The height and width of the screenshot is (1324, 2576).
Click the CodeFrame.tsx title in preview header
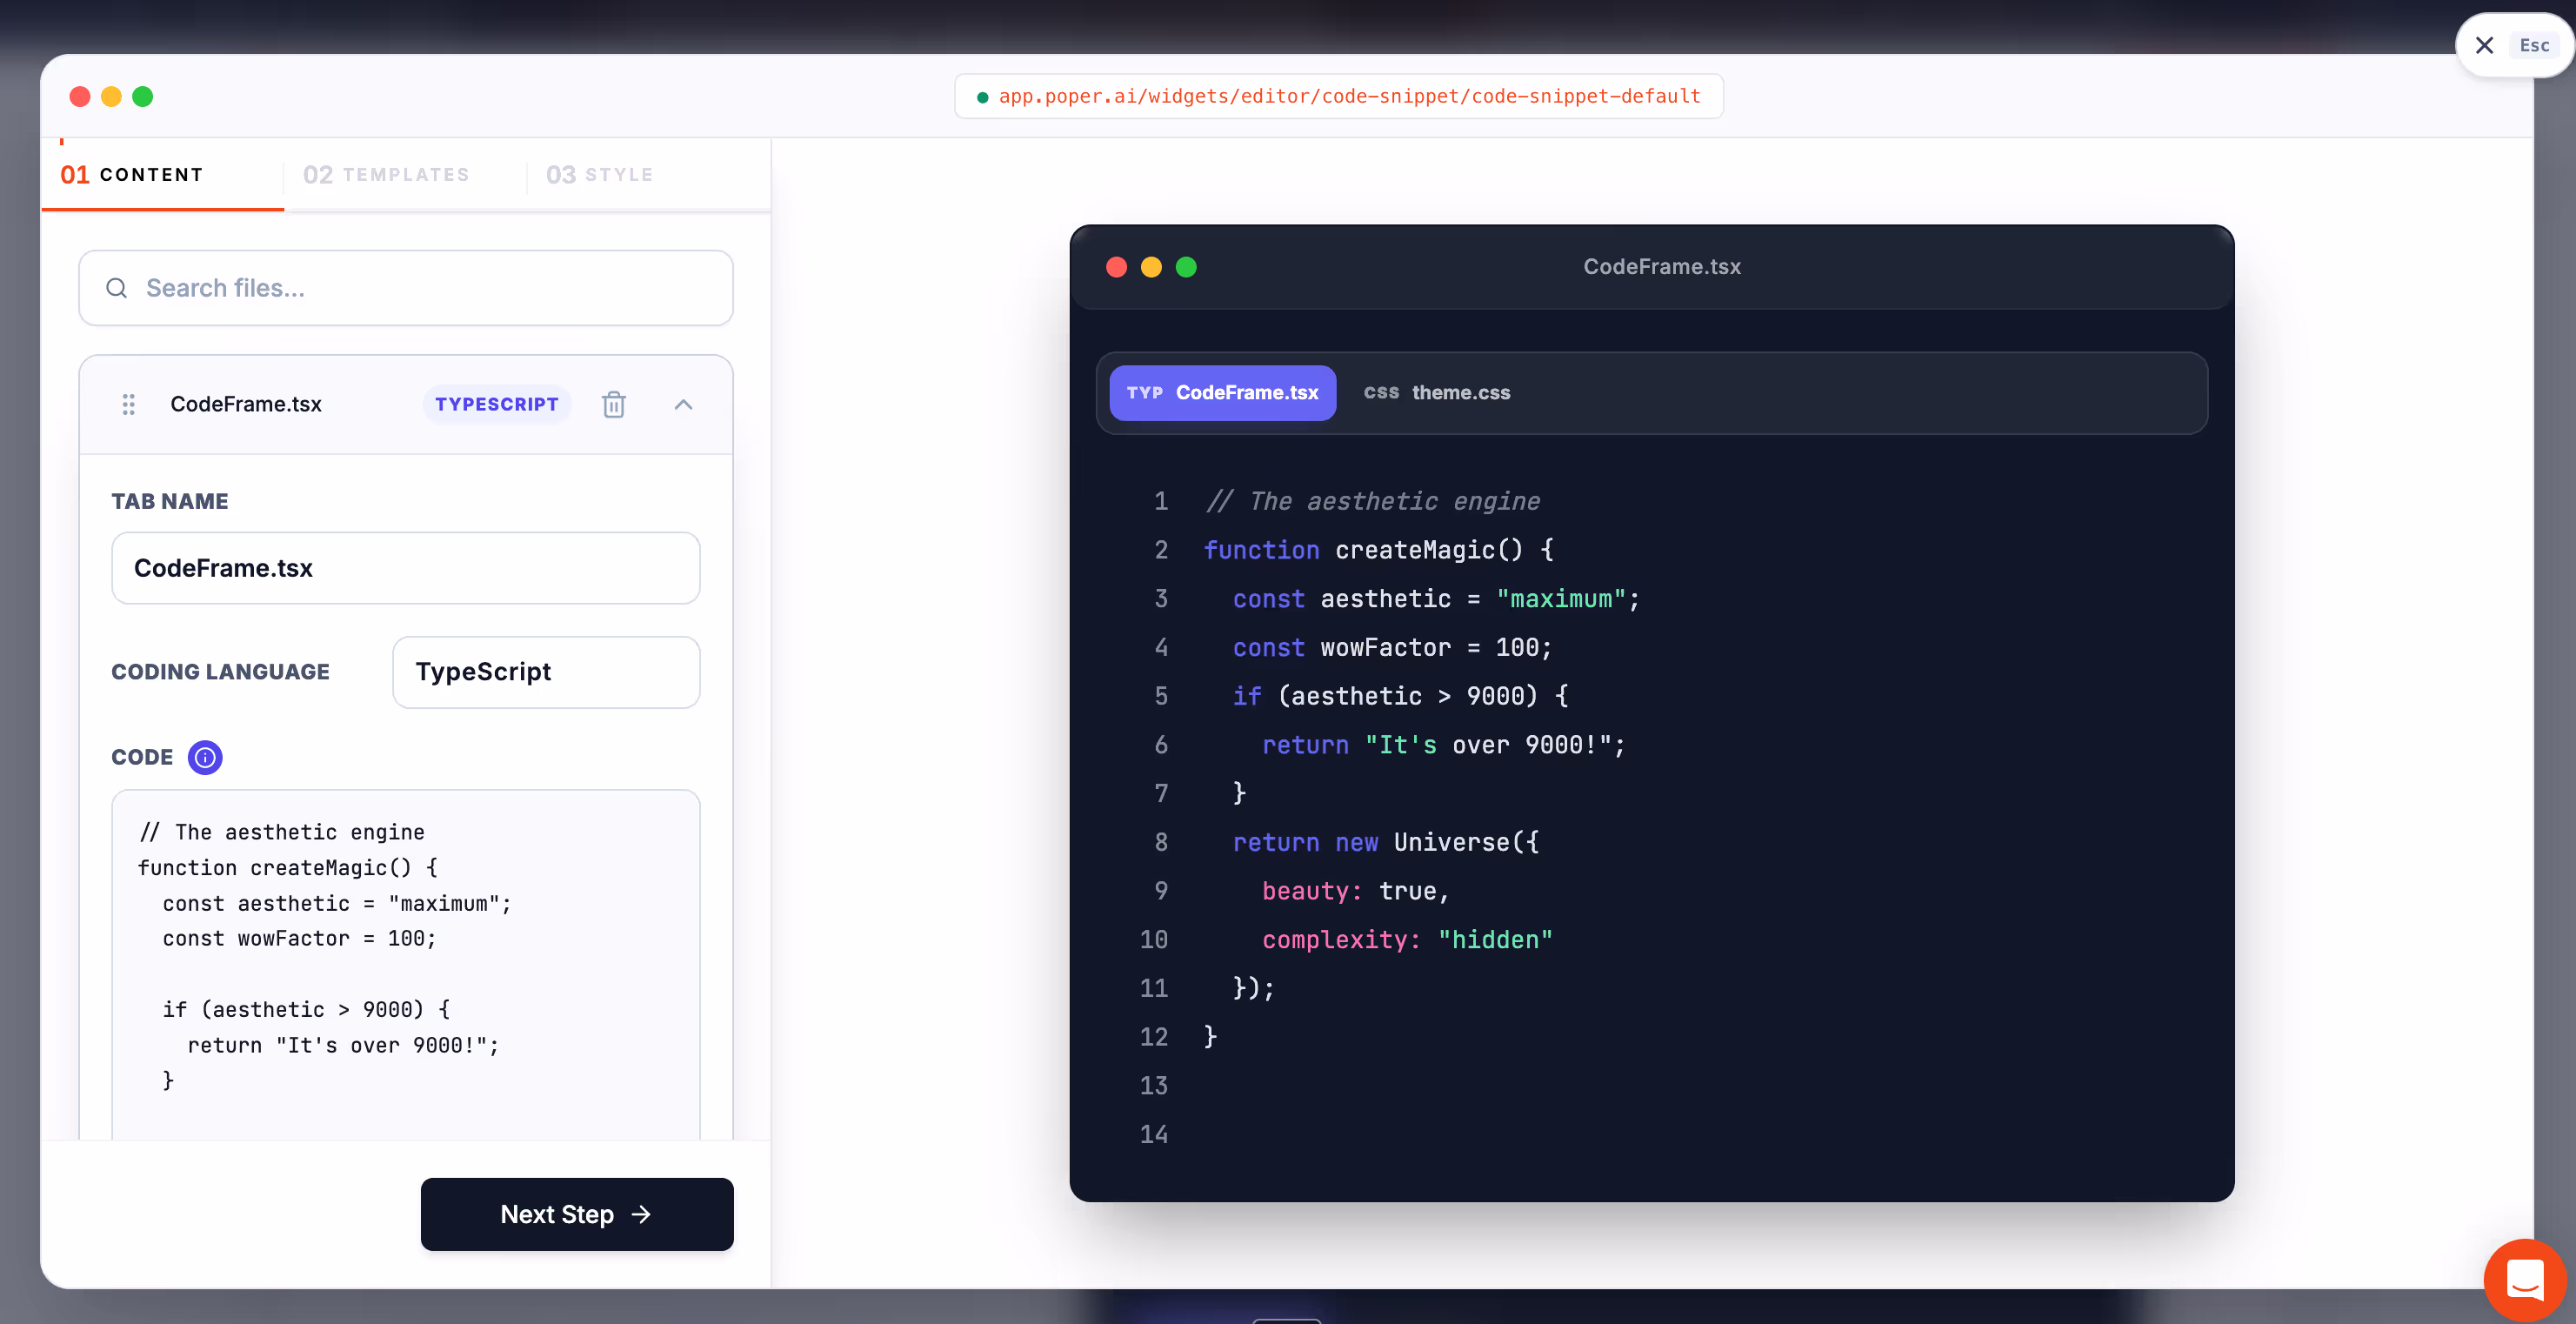click(x=1662, y=267)
